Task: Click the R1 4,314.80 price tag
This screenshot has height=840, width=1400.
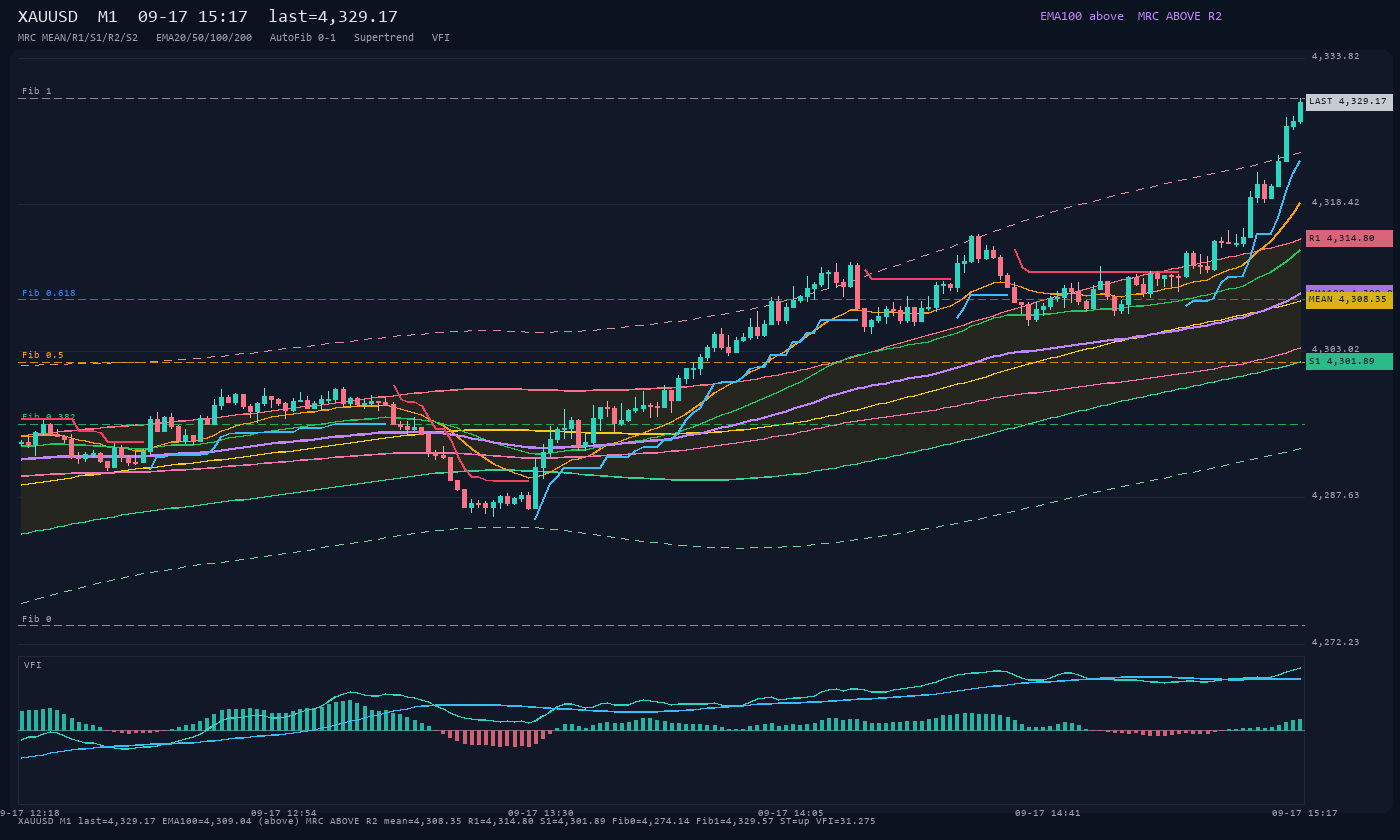Action: [x=1349, y=239]
